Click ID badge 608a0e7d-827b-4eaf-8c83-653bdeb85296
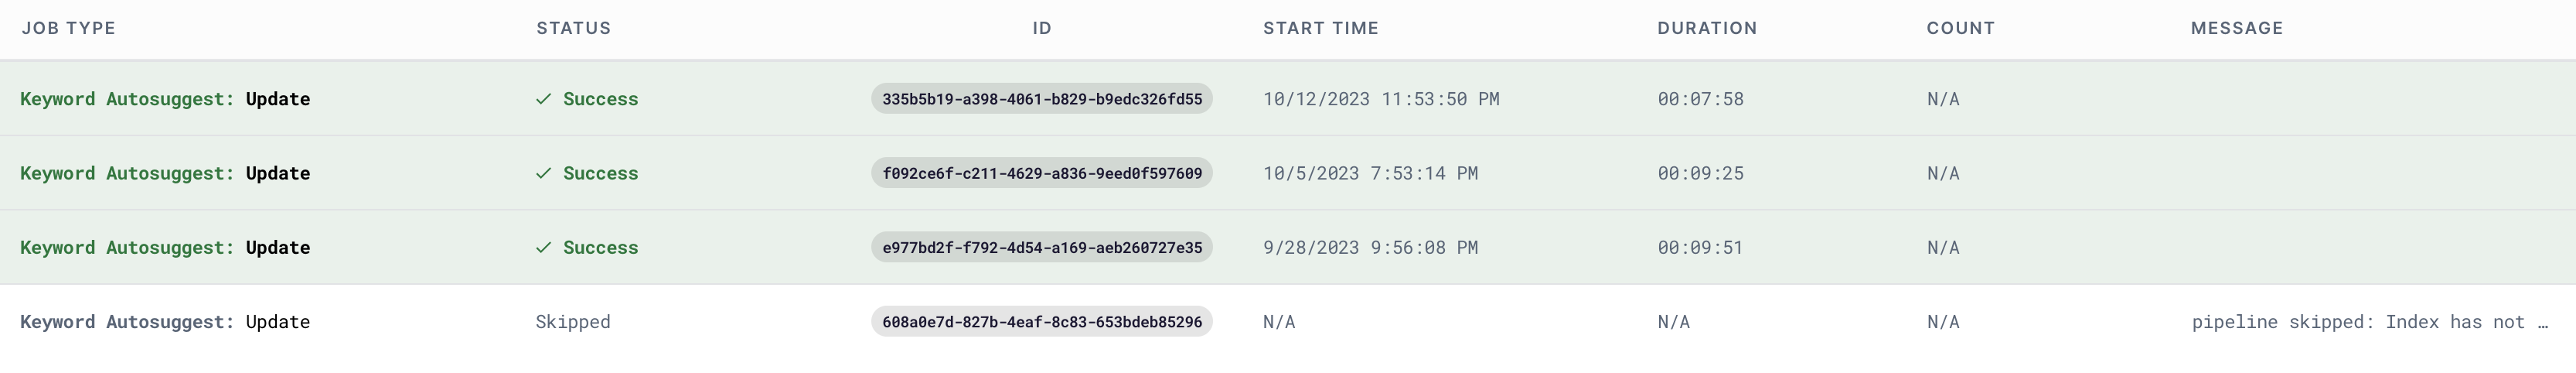The width and height of the screenshot is (2576, 373). [x=1041, y=322]
